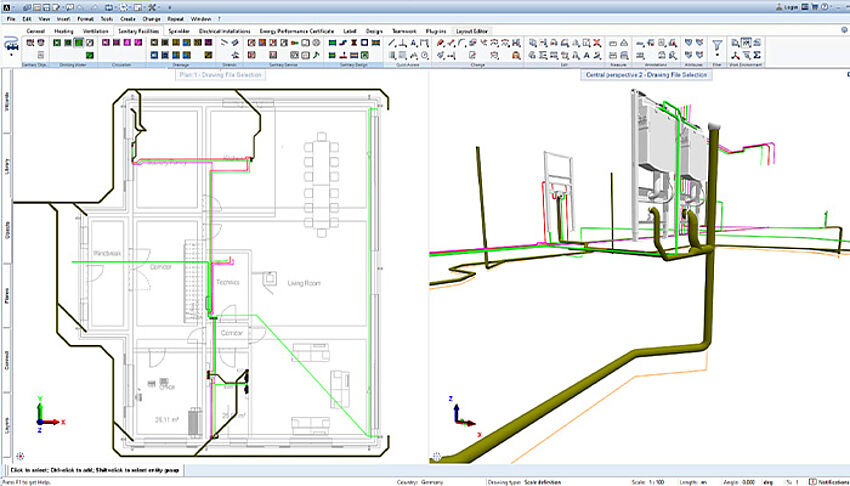Click the Filter funnel icon

[716, 44]
